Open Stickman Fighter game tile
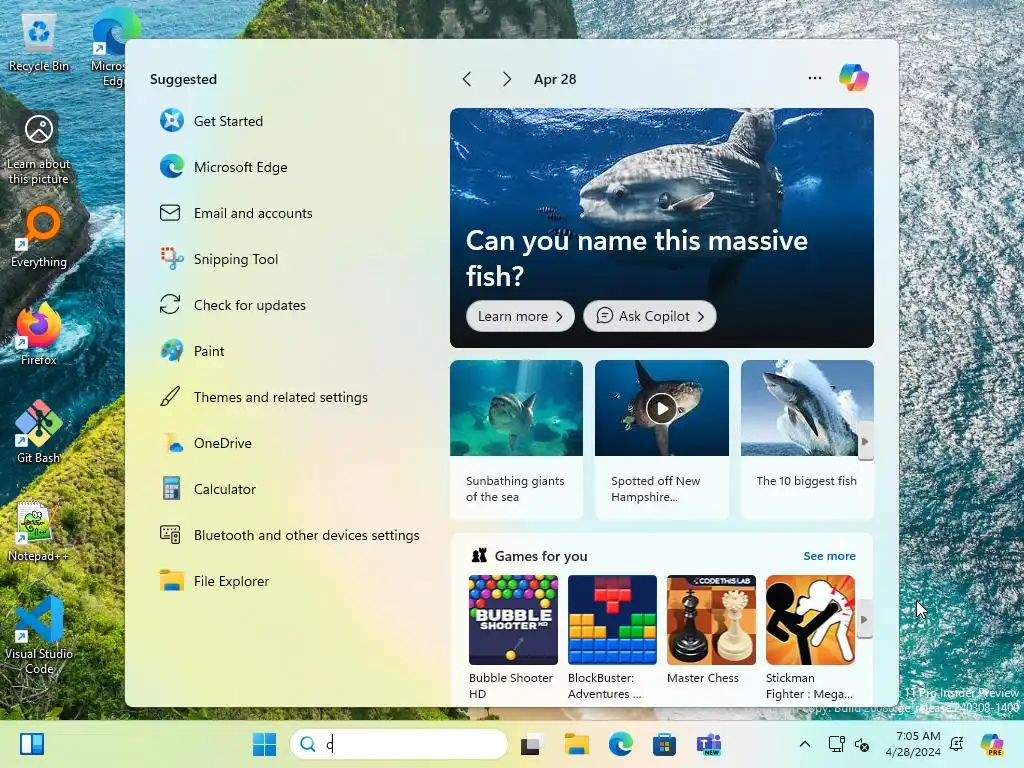Image resolution: width=1024 pixels, height=768 pixels. click(x=810, y=637)
